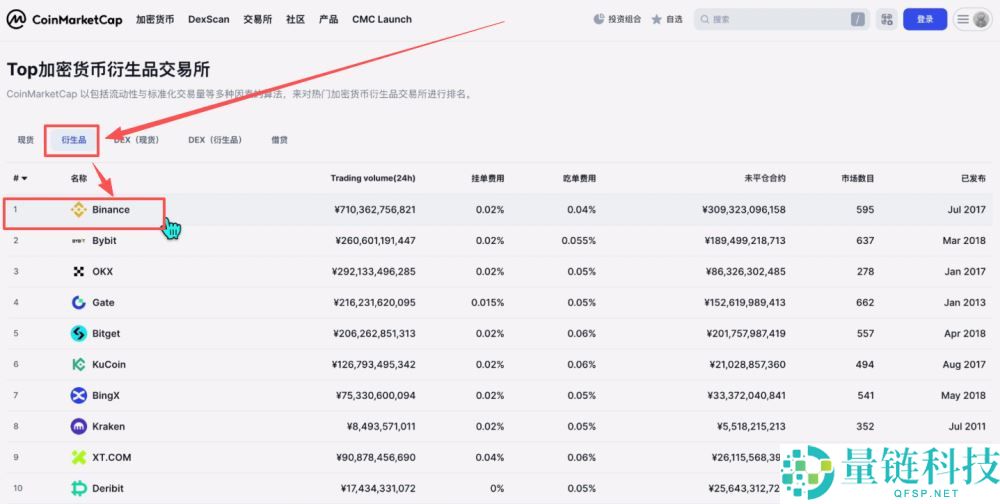This screenshot has width=1000, height=504.
Task: Sort by 已发布 column header
Action: 973,179
